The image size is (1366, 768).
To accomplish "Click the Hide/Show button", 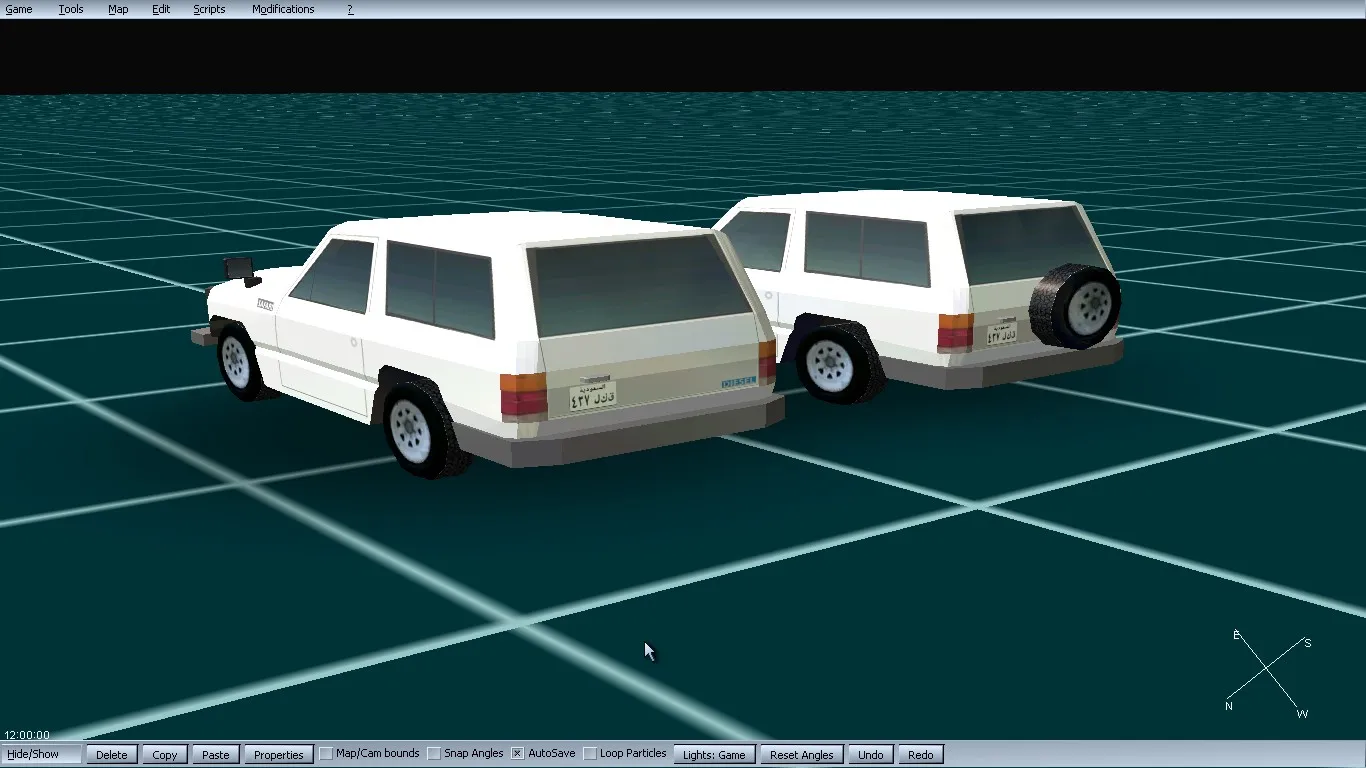I will tap(41, 754).
